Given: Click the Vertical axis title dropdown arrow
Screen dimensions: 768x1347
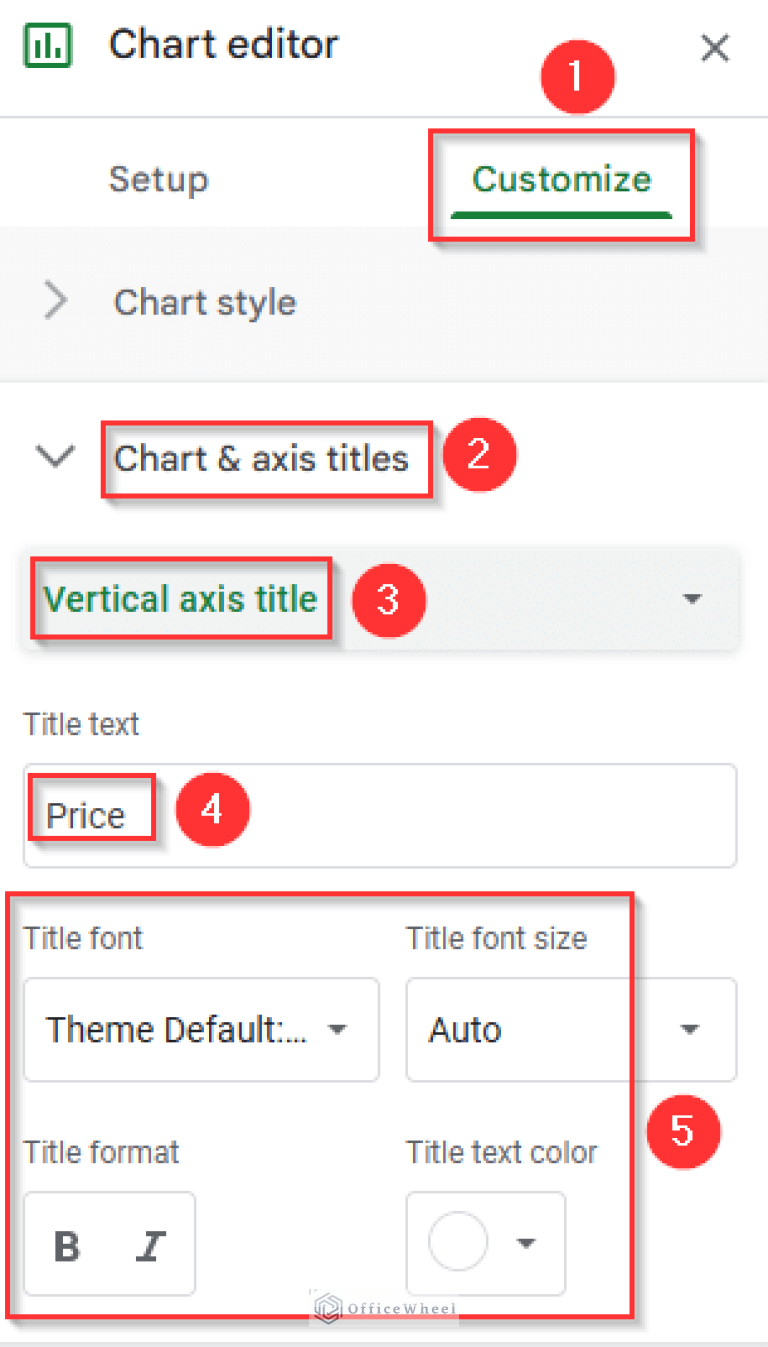Looking at the screenshot, I should click(692, 599).
